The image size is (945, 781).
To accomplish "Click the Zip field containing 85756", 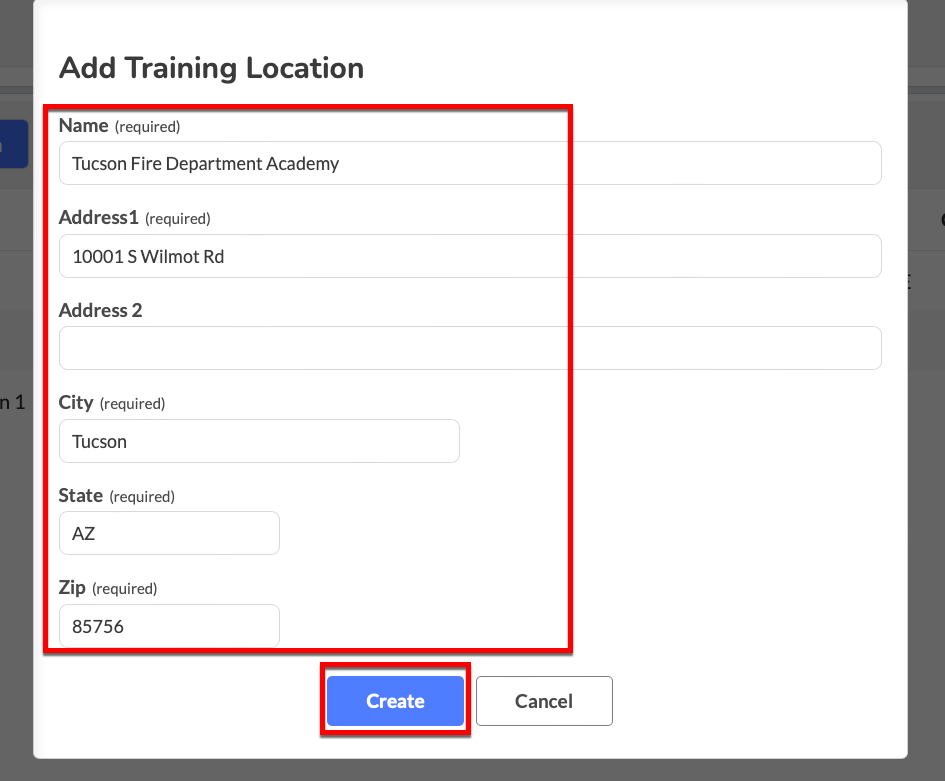I will [x=169, y=626].
